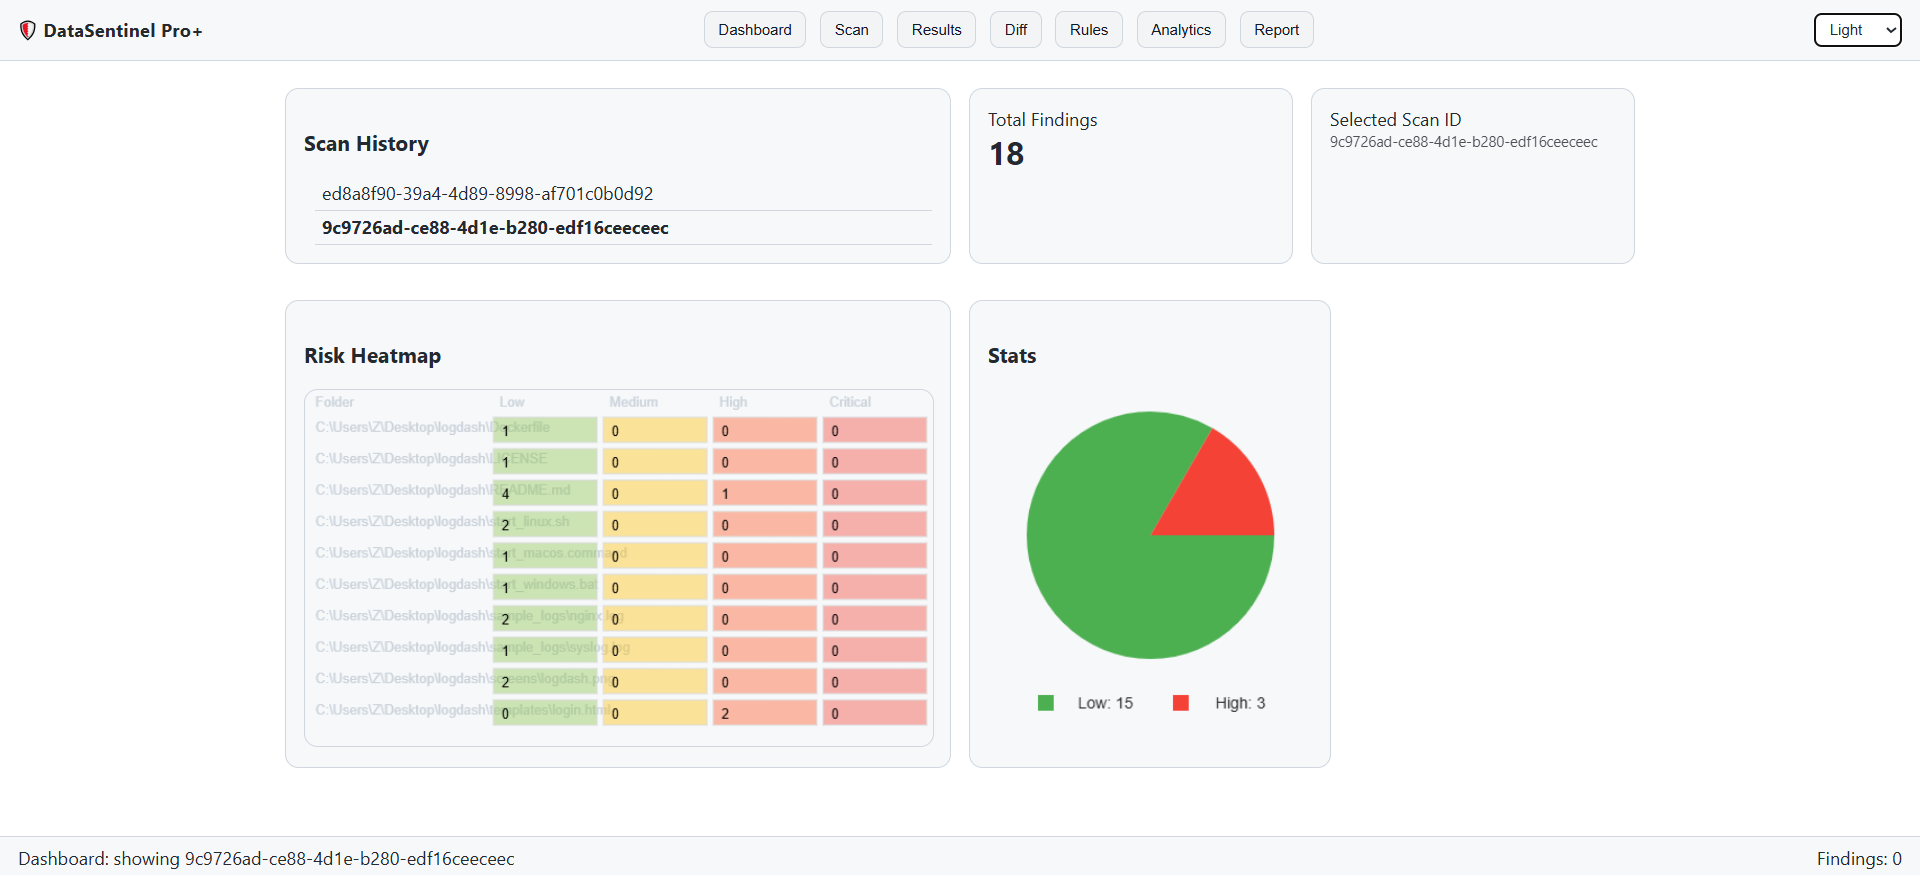Image resolution: width=1920 pixels, height=875 pixels.
Task: Click the Critical column header in heatmap
Action: tap(850, 402)
